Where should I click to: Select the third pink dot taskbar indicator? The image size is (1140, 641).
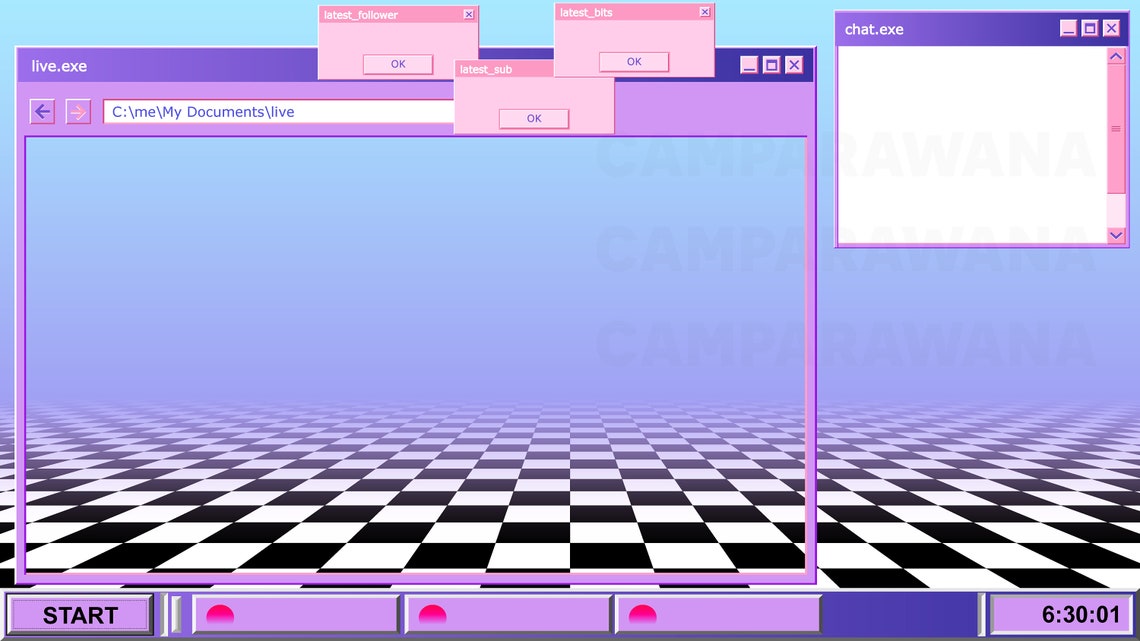(x=642, y=615)
